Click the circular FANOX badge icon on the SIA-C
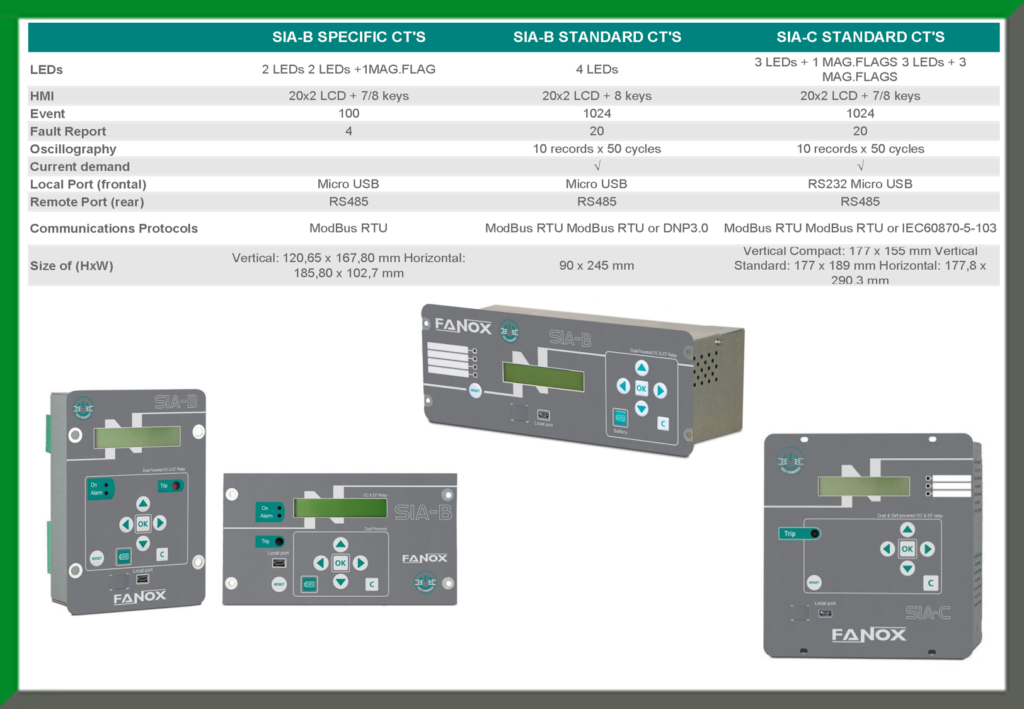Screen dimensions: 1024x709 point(791,461)
